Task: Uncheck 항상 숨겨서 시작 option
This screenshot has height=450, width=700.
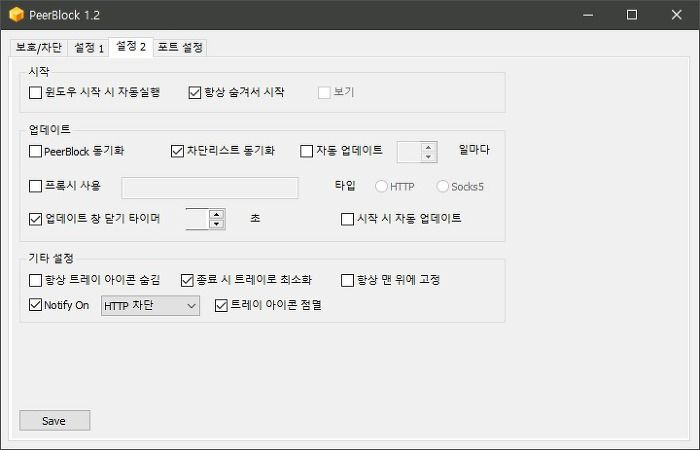Action: tap(195, 92)
